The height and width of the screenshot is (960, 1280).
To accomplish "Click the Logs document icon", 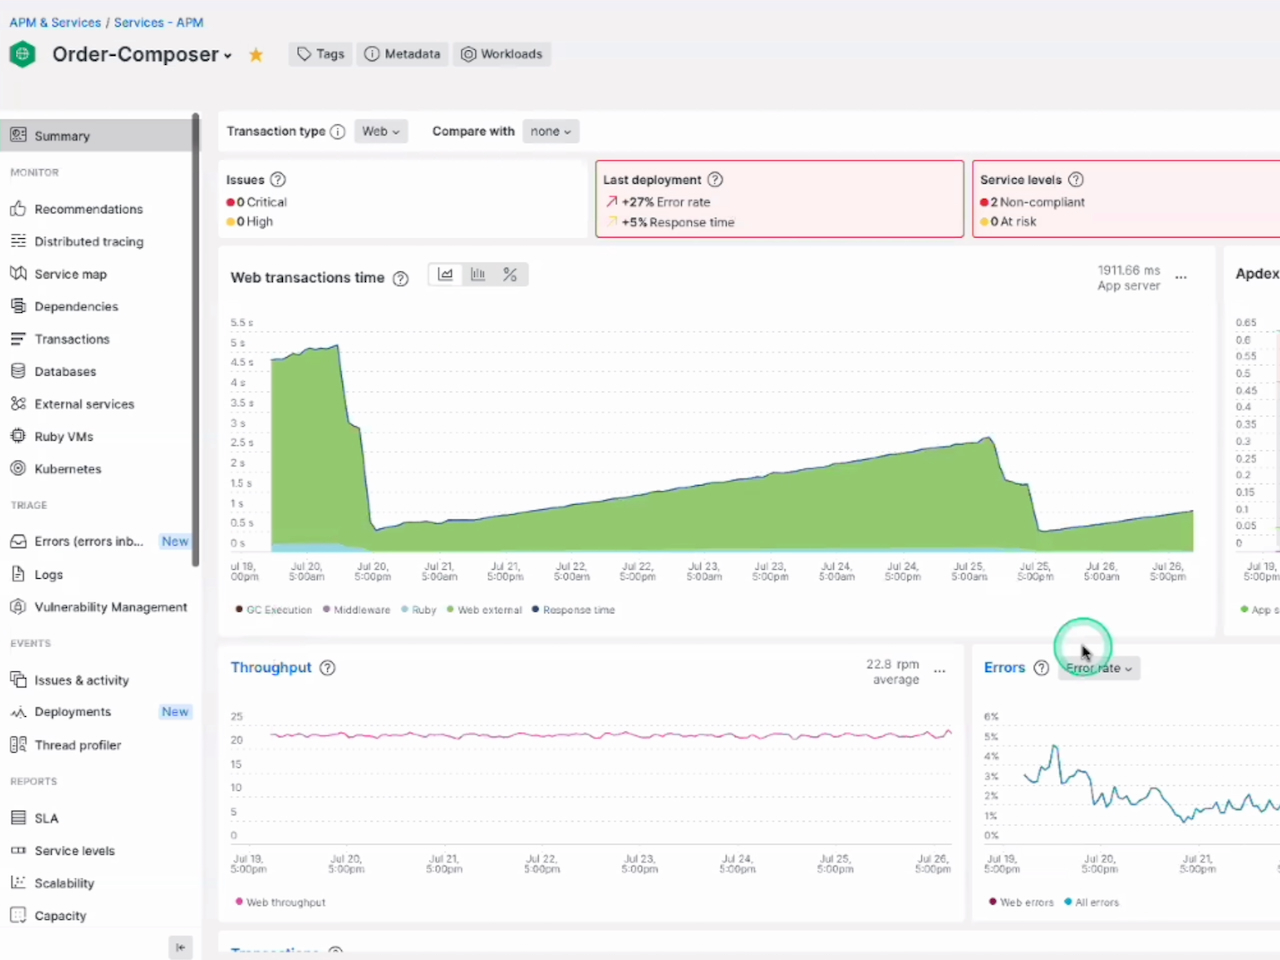I will pyautogui.click(x=18, y=574).
